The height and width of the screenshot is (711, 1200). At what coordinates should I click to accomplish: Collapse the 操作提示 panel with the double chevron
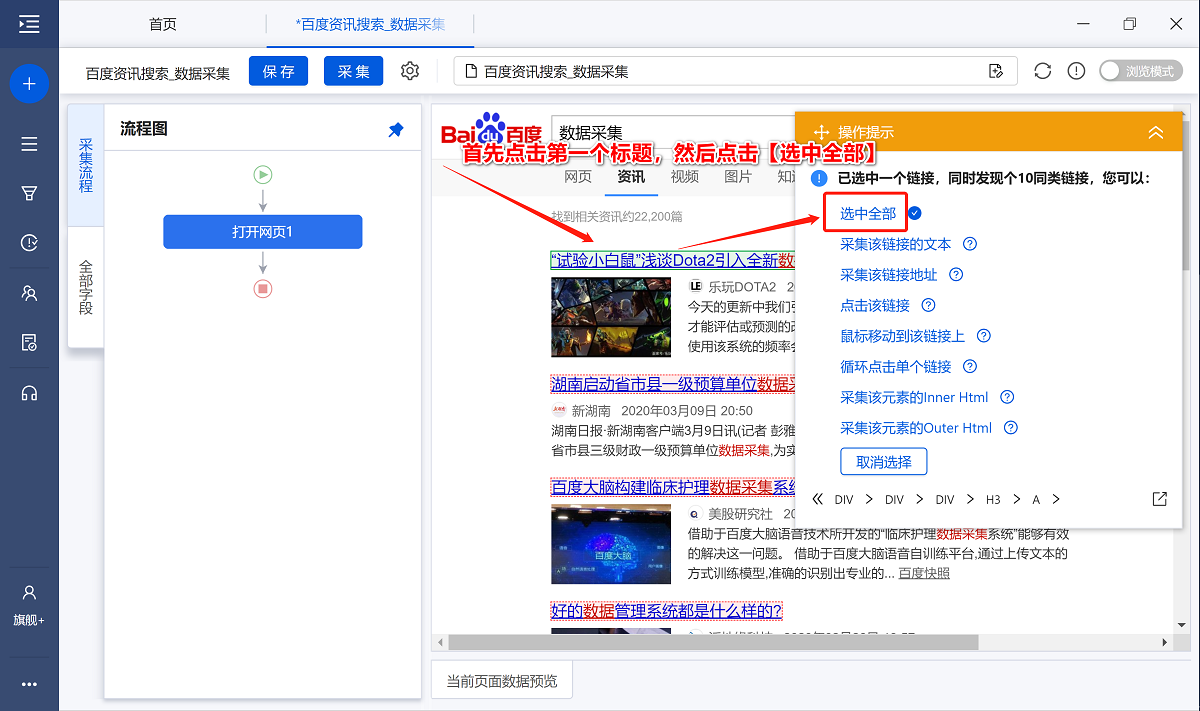tap(1156, 132)
